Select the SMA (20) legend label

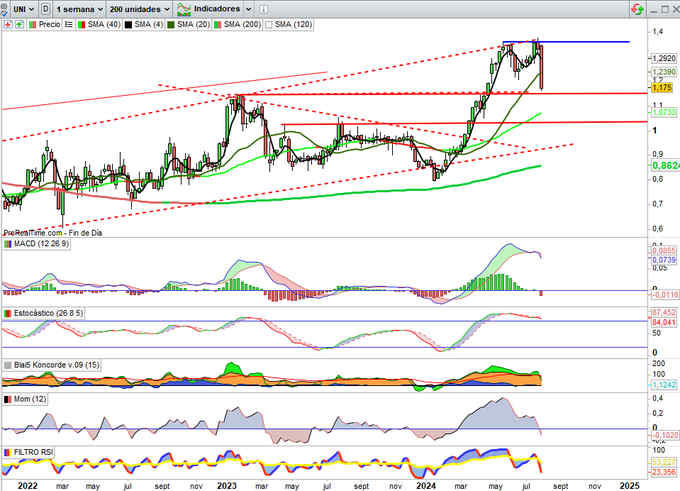(x=193, y=25)
